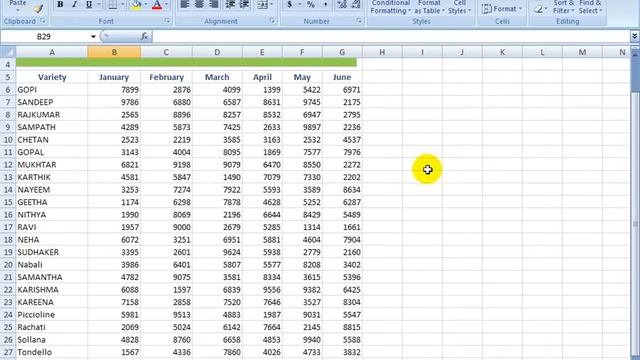The height and width of the screenshot is (360, 640).
Task: Open the Font dialog launcher
Action: coord(167,21)
